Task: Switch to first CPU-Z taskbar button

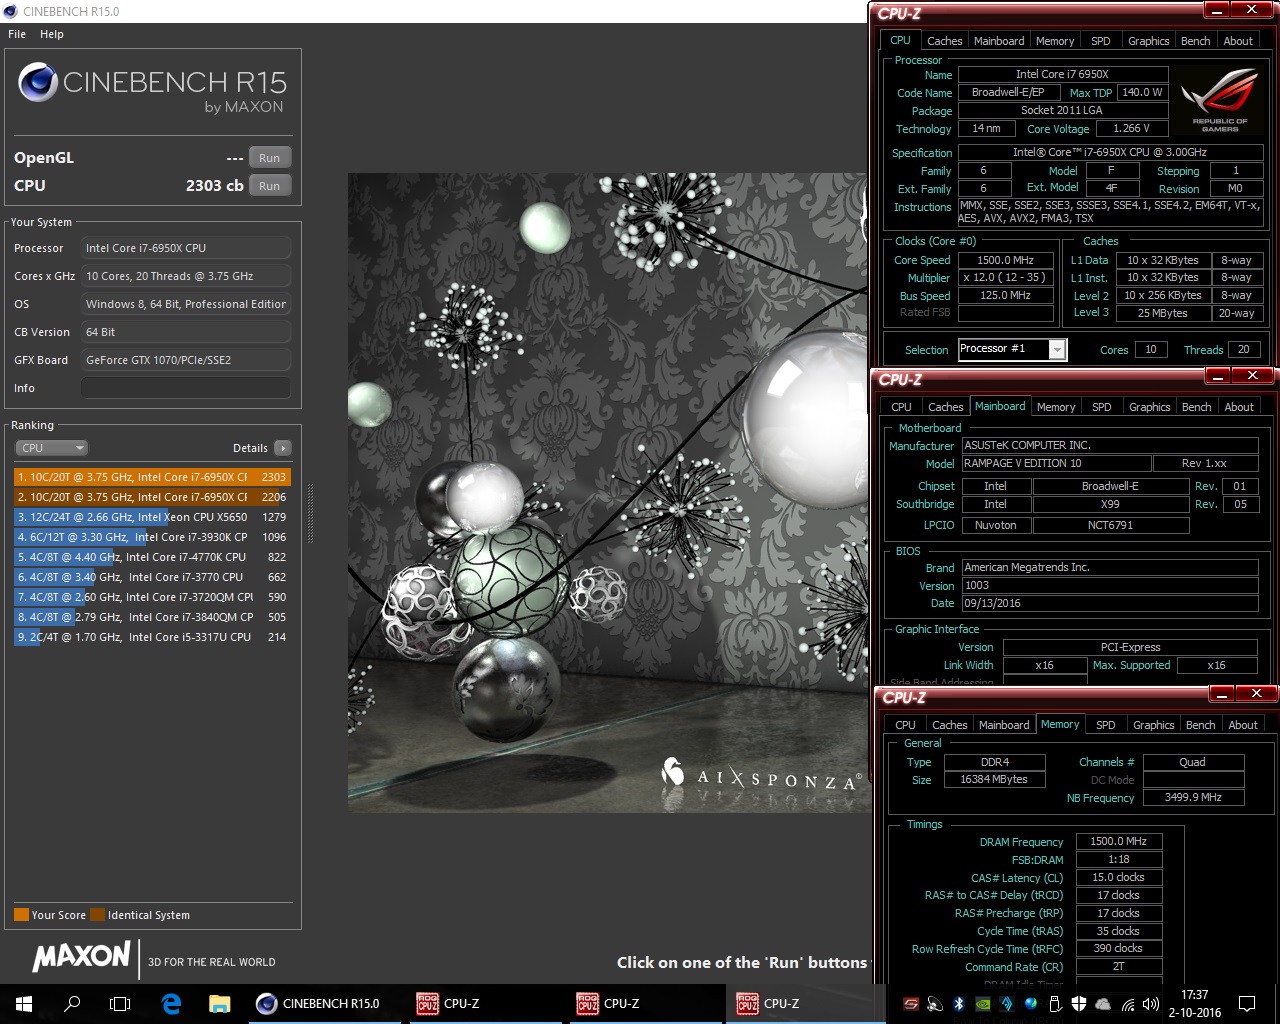Action: click(x=484, y=1004)
